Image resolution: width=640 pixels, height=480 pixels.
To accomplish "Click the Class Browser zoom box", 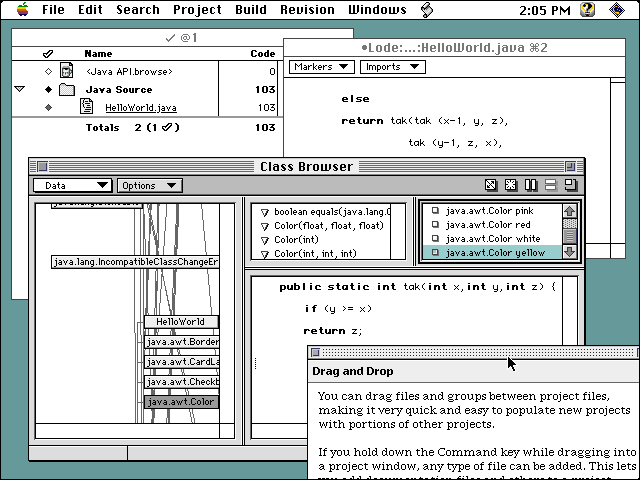I will point(571,166).
